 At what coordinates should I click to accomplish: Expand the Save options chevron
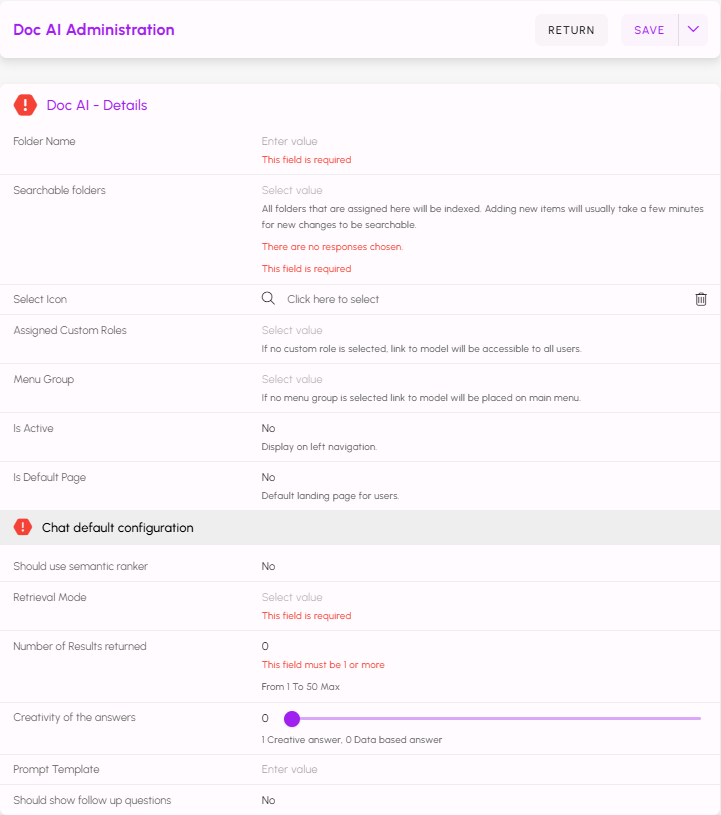point(693,30)
